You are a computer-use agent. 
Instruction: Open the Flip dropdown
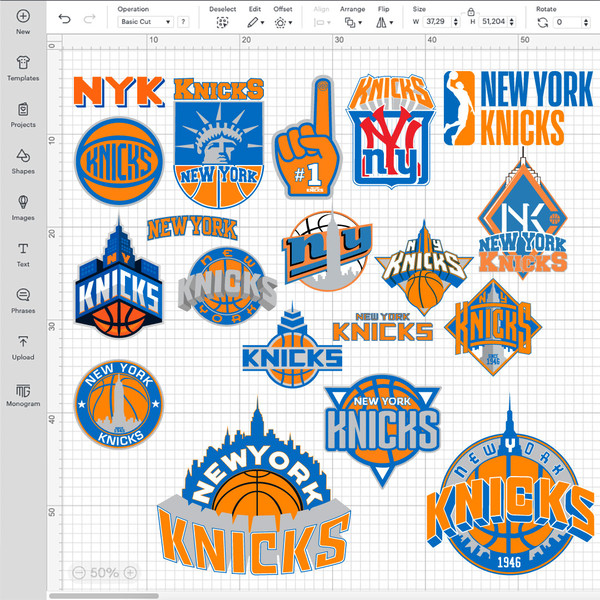pos(384,23)
